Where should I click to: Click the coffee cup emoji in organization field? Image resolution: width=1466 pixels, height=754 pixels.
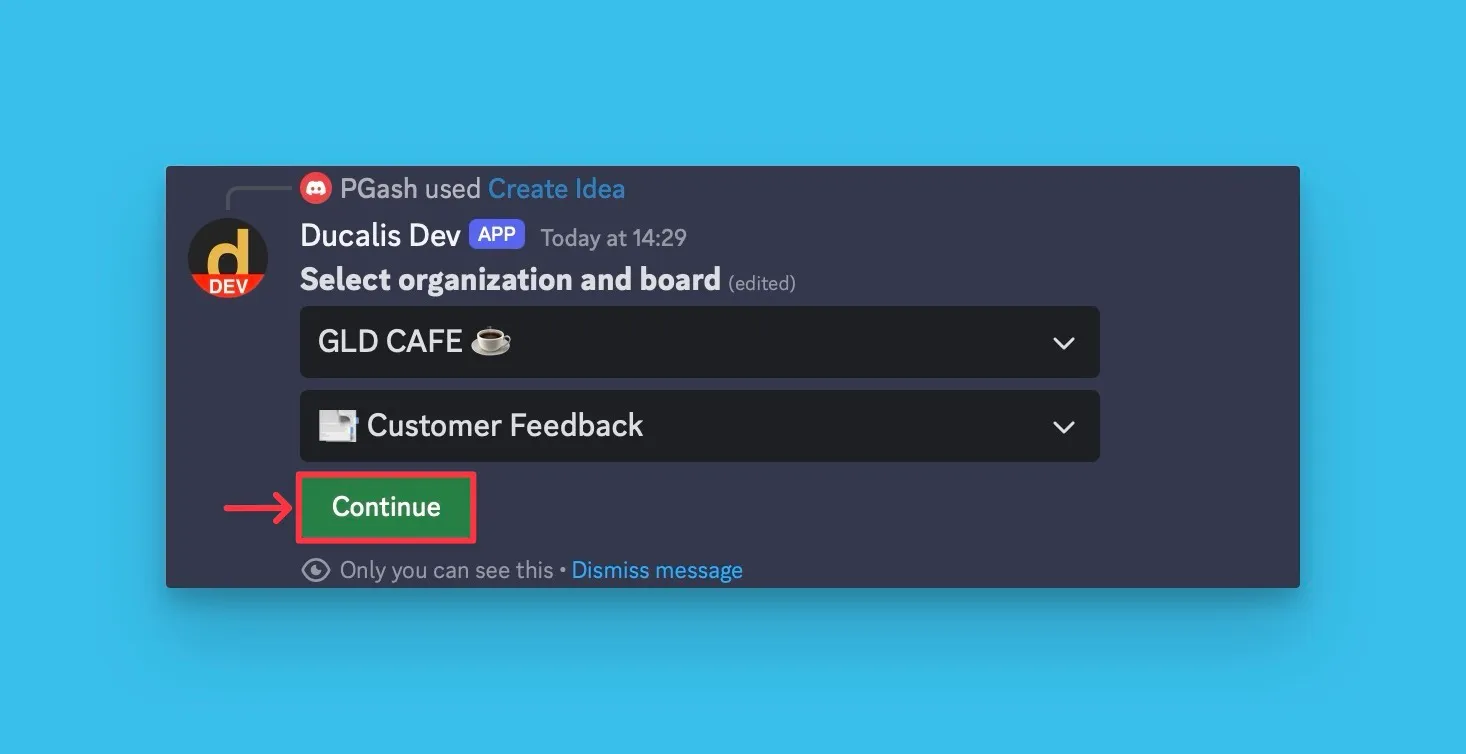click(x=491, y=342)
